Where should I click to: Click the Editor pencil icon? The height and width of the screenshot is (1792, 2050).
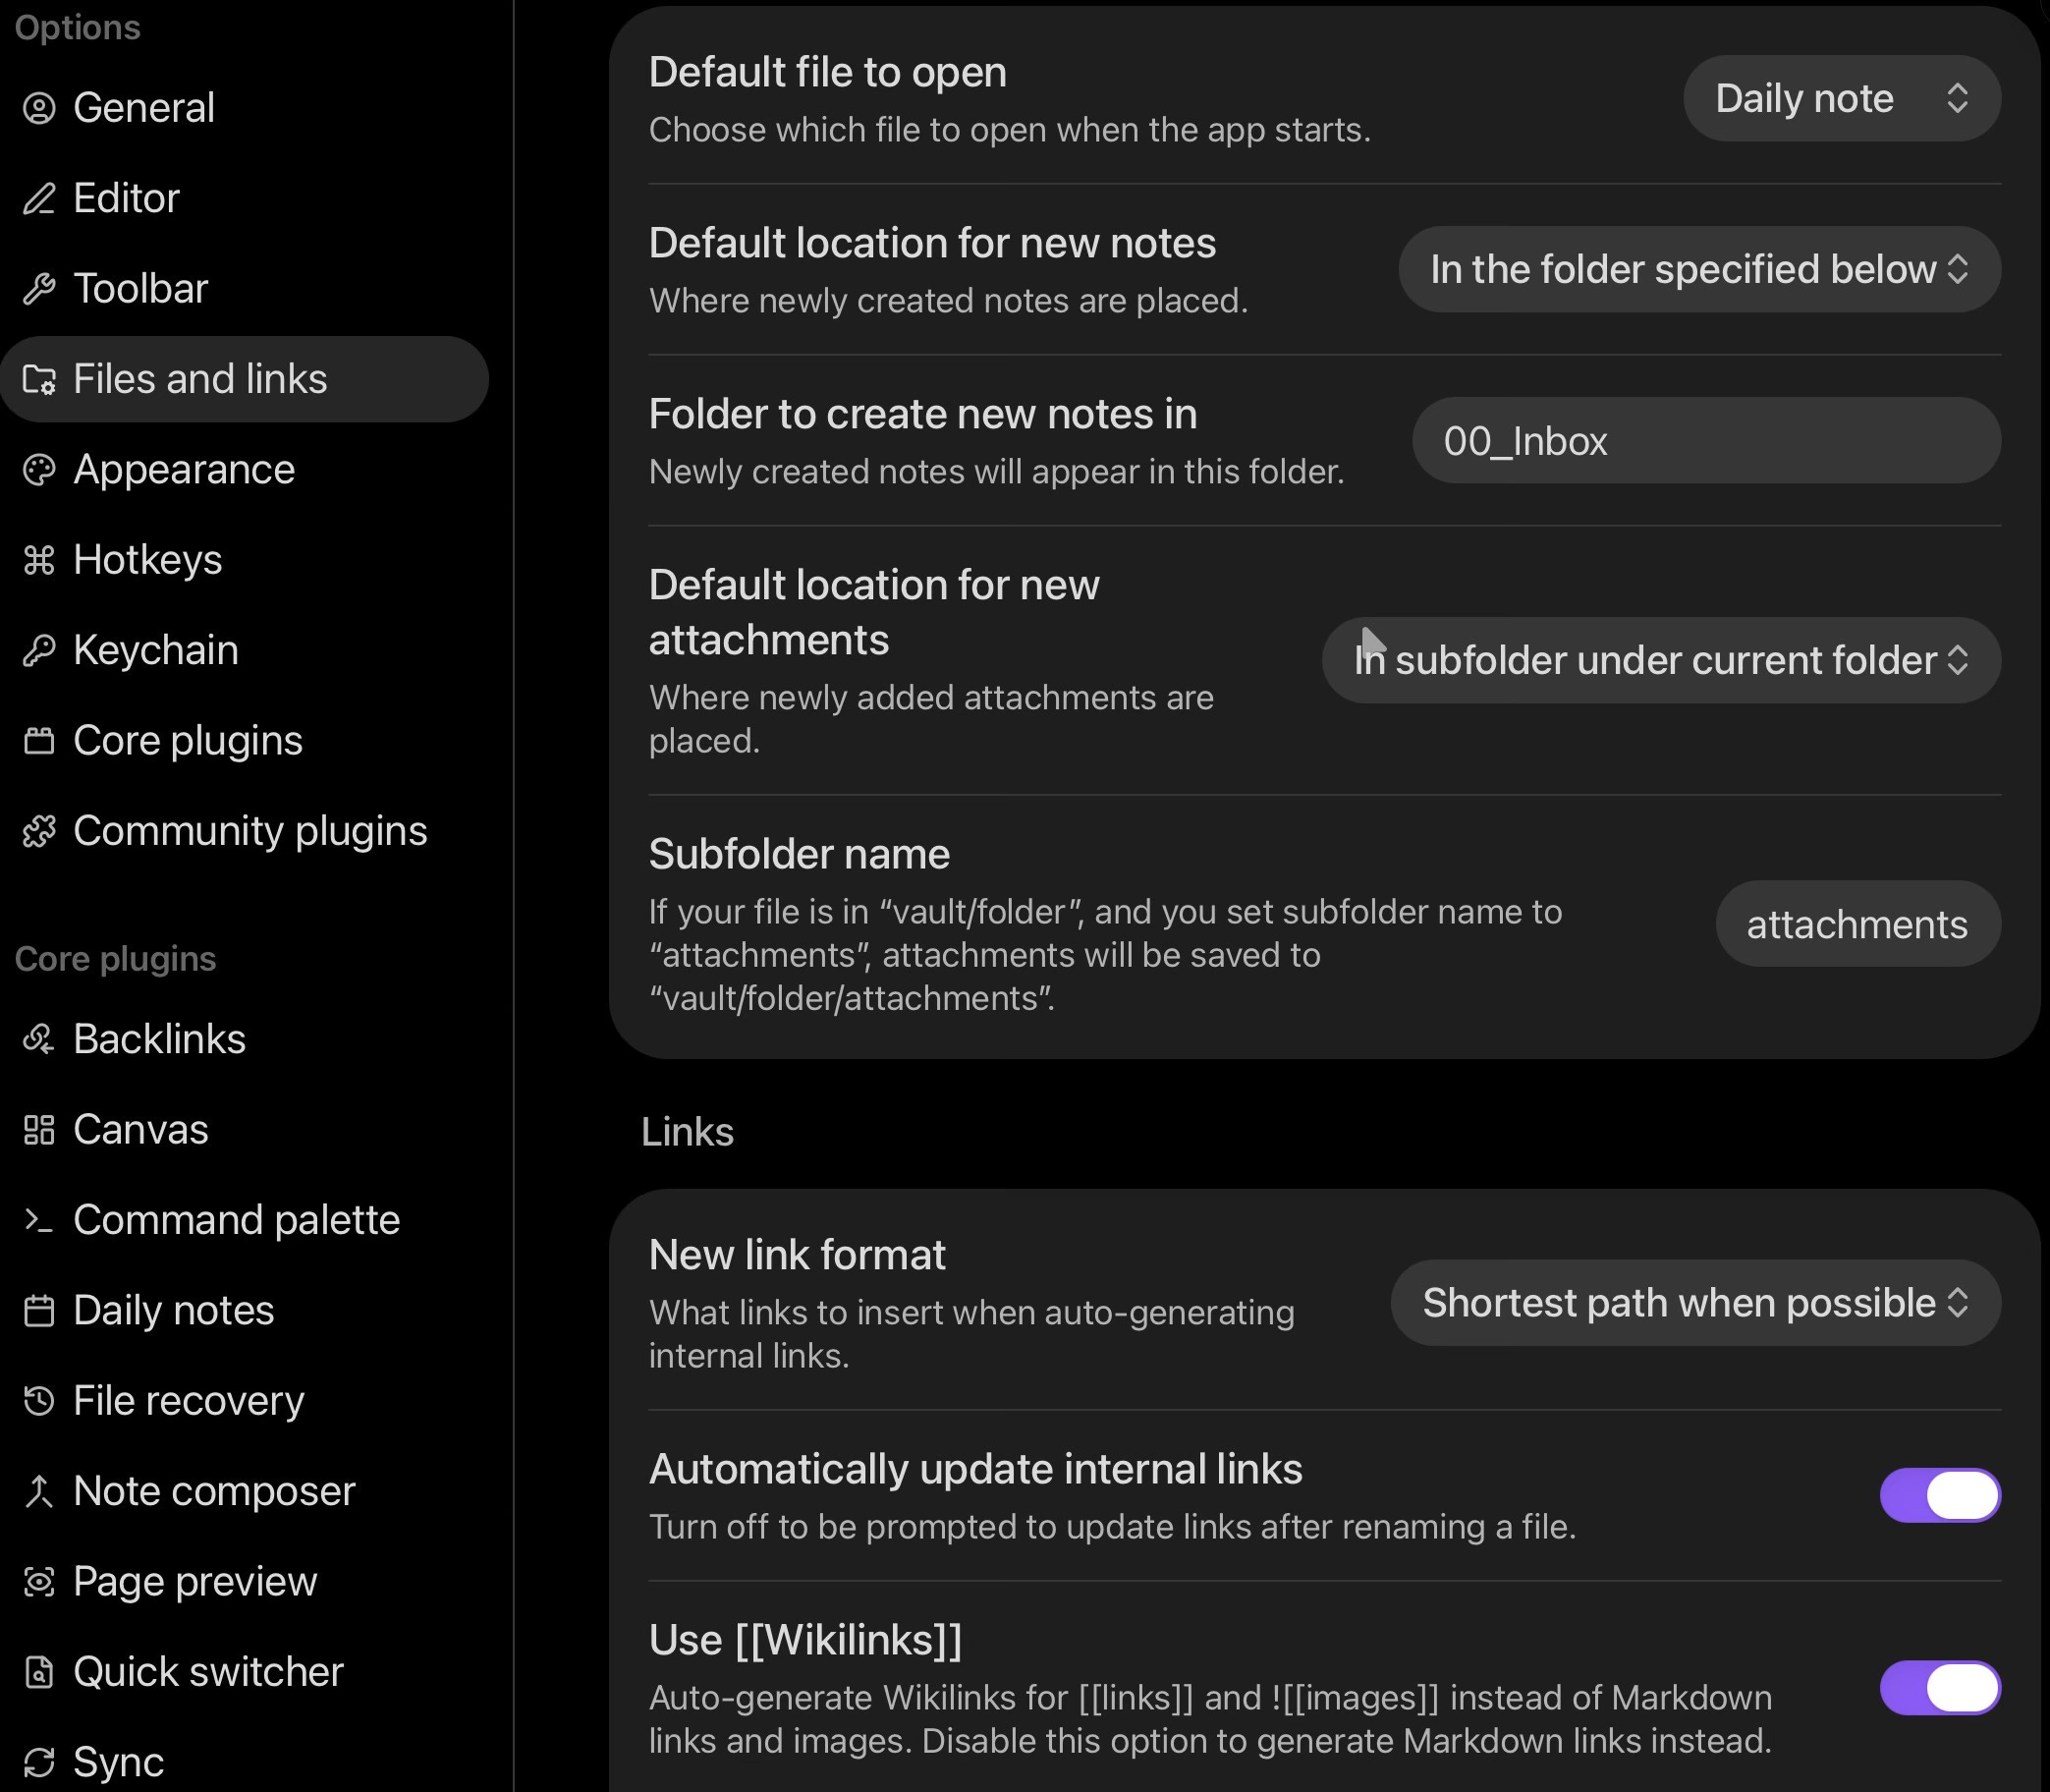pos(39,199)
